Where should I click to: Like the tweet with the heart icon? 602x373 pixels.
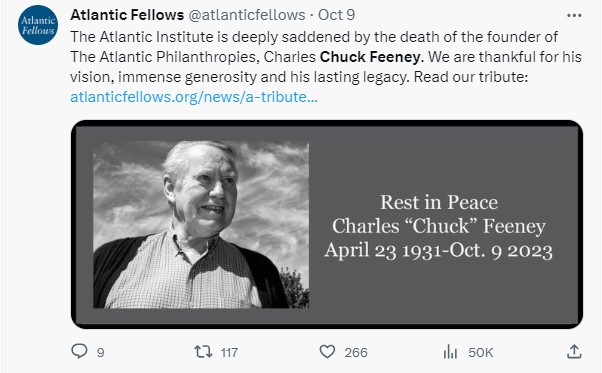(x=327, y=352)
